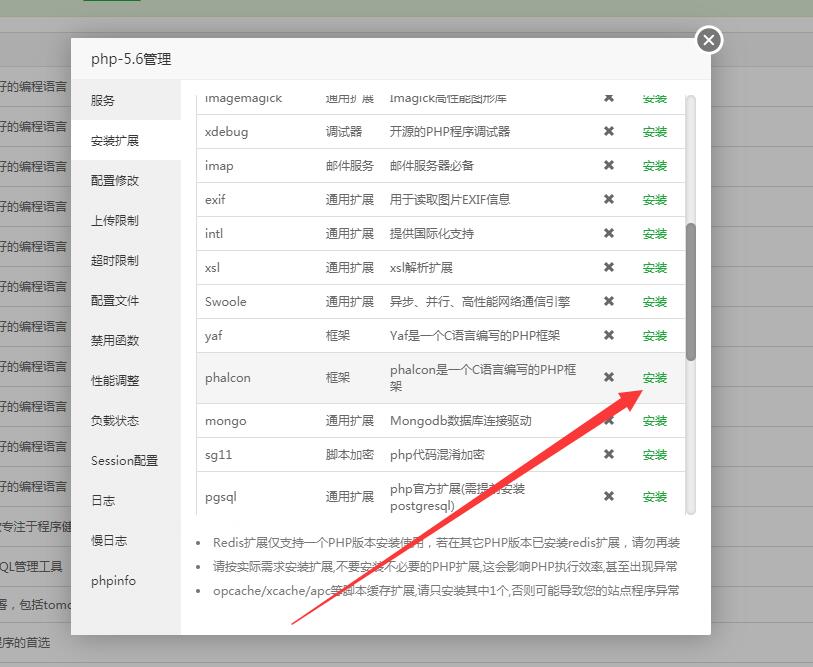Close the php-5.6 management dialog

point(708,40)
